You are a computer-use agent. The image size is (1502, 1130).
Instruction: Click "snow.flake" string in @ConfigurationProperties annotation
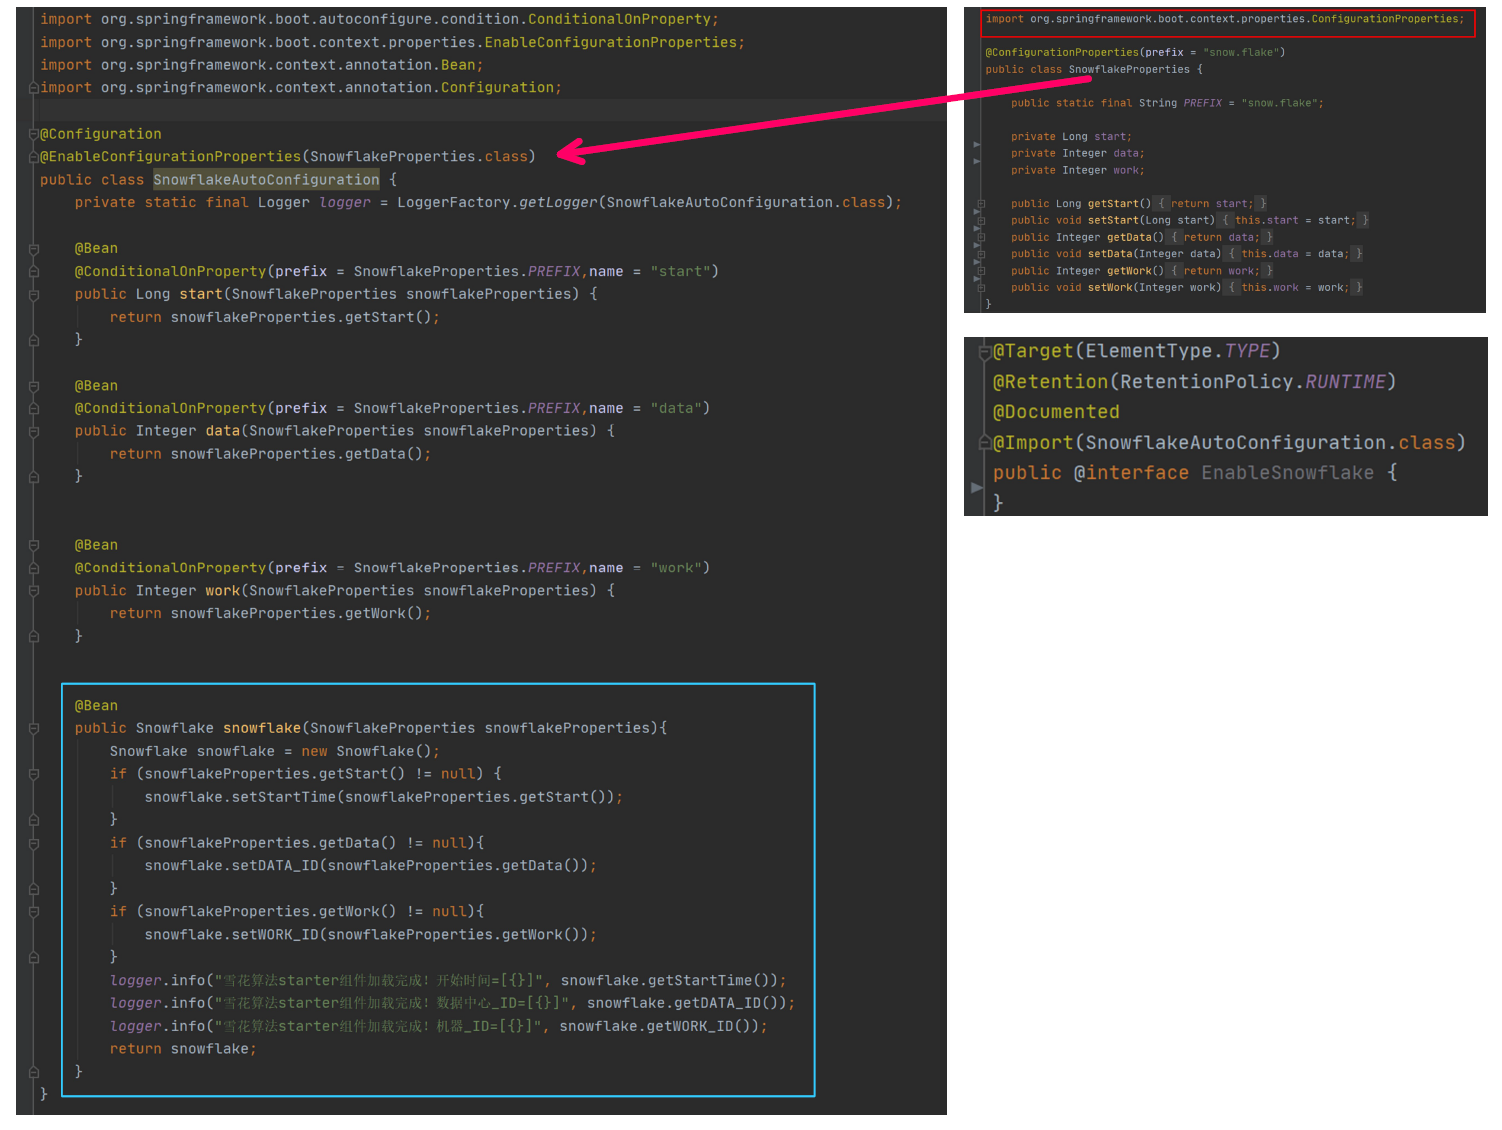pos(1240,53)
